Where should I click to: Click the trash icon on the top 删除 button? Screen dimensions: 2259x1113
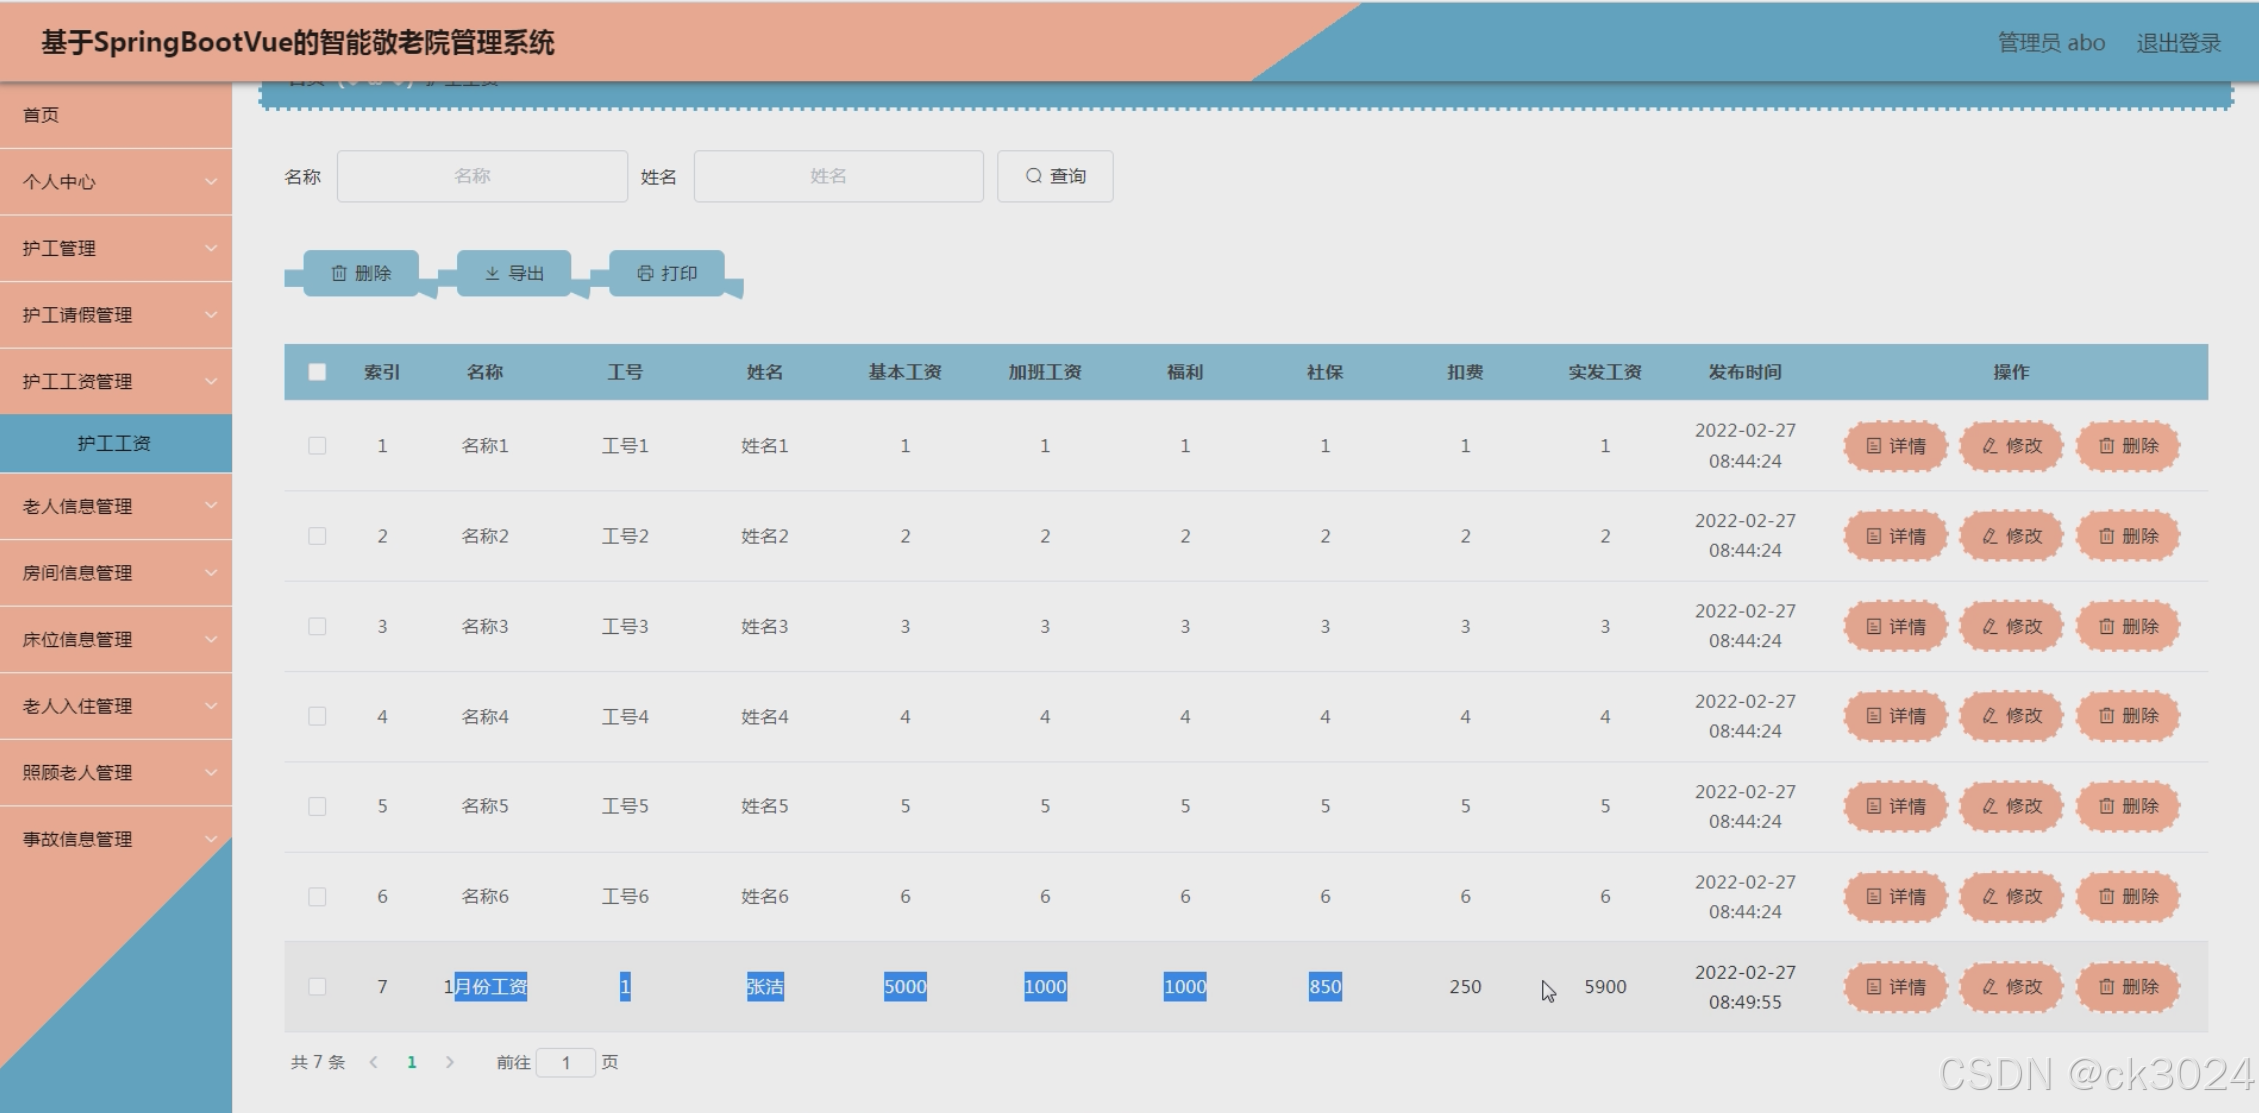pos(339,273)
